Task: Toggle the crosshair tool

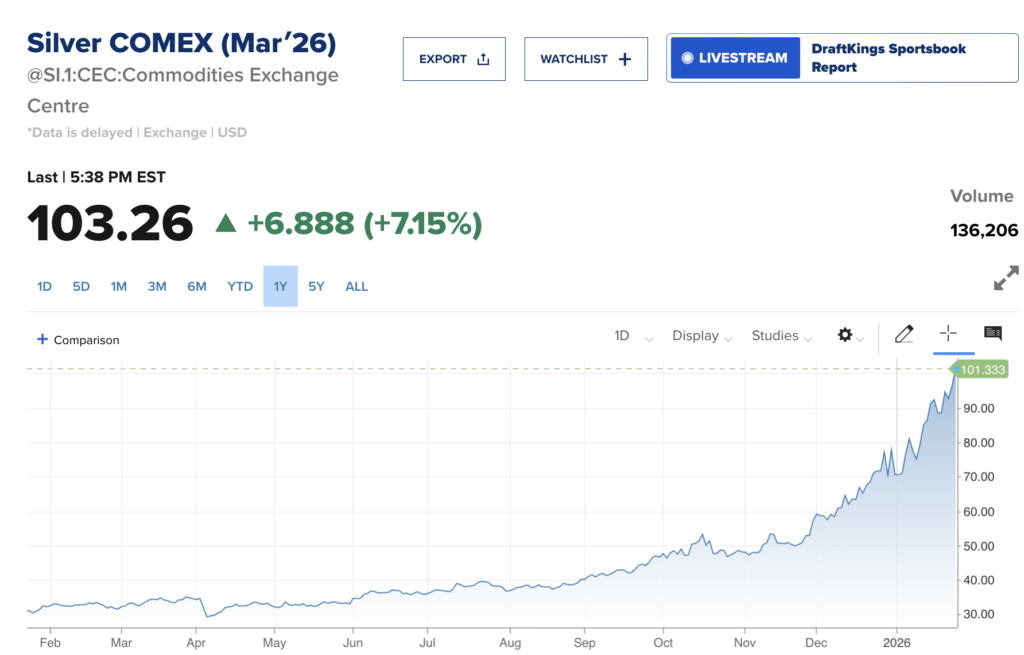Action: coord(948,334)
